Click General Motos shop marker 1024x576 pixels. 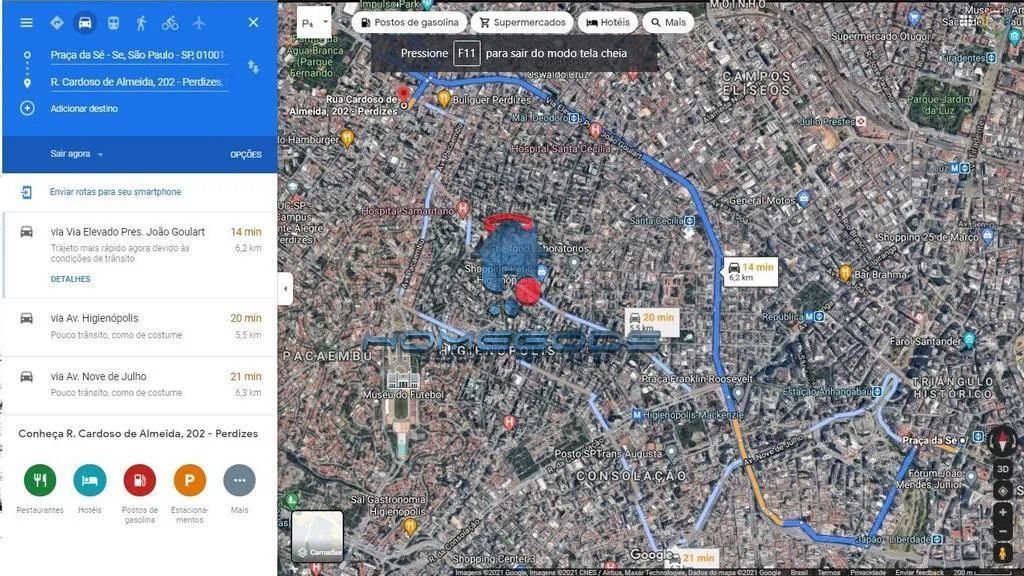click(x=804, y=198)
